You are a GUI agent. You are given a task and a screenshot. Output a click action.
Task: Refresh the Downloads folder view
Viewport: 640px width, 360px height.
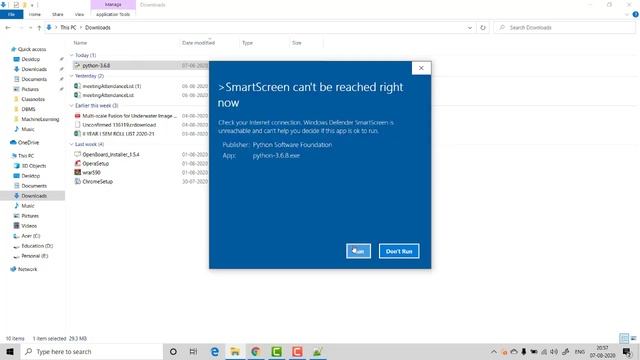[x=483, y=27]
